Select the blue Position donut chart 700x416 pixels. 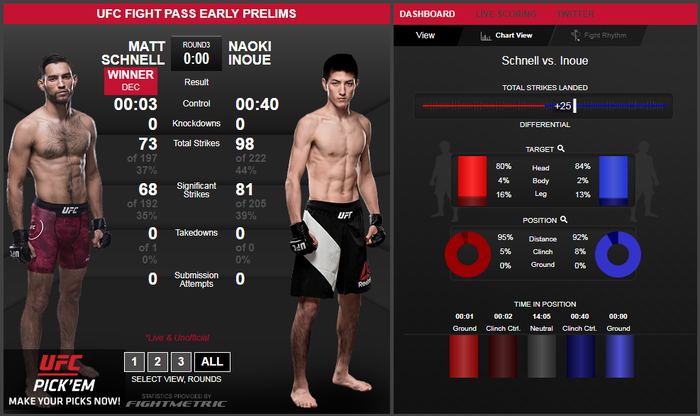click(618, 254)
